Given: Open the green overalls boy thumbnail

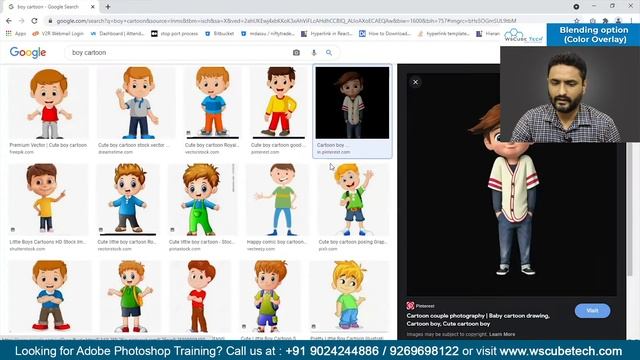Looking at the screenshot, I should [x=202, y=199].
